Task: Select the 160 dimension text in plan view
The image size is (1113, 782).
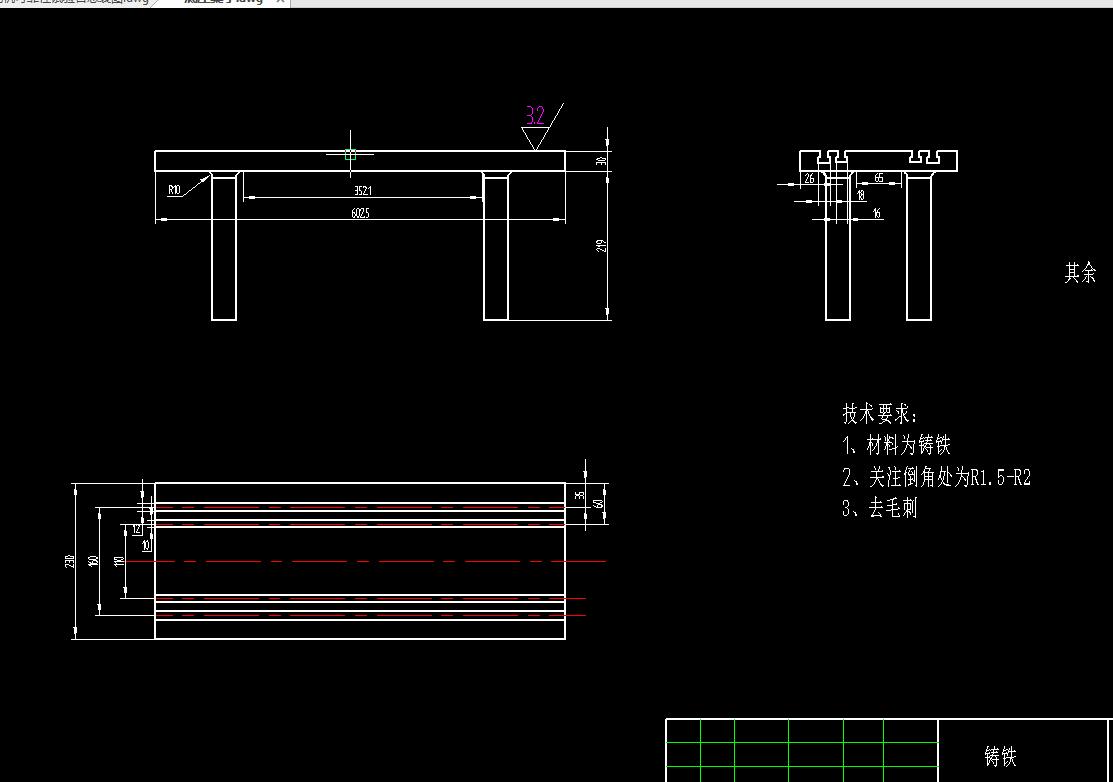Action: pos(93,561)
